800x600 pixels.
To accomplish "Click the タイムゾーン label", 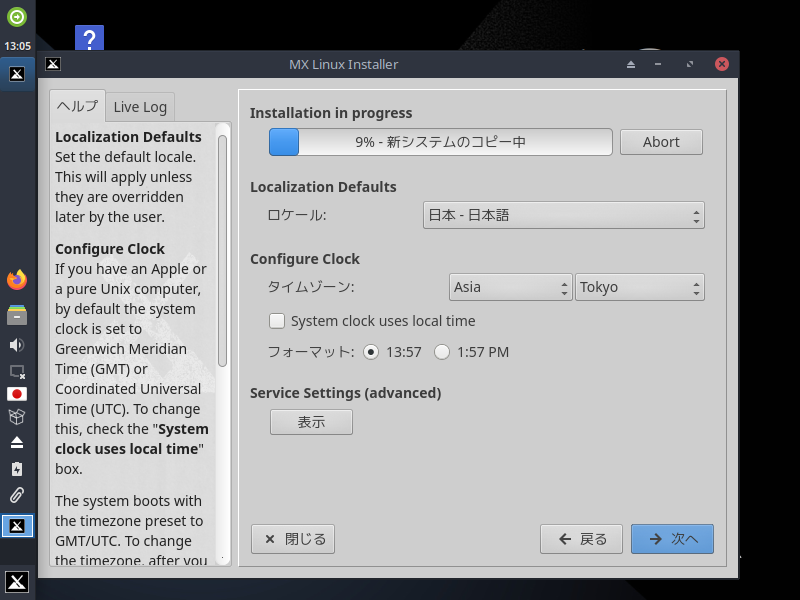I will coord(311,287).
